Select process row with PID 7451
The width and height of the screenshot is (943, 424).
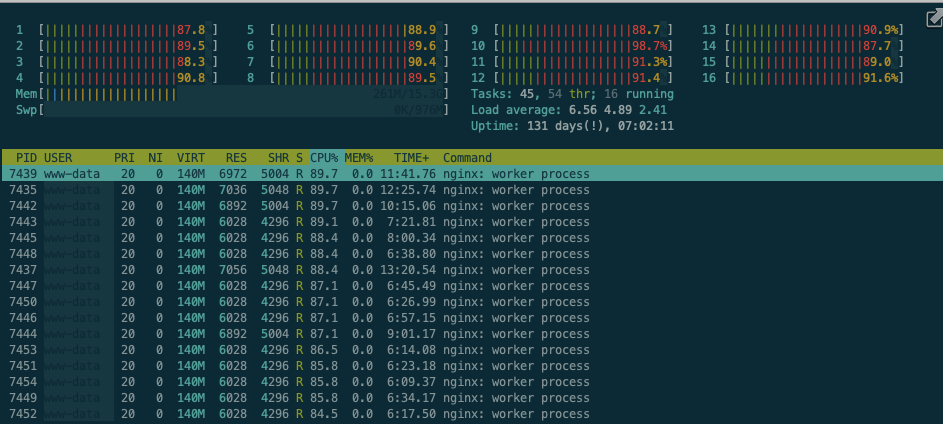[x=472, y=366]
